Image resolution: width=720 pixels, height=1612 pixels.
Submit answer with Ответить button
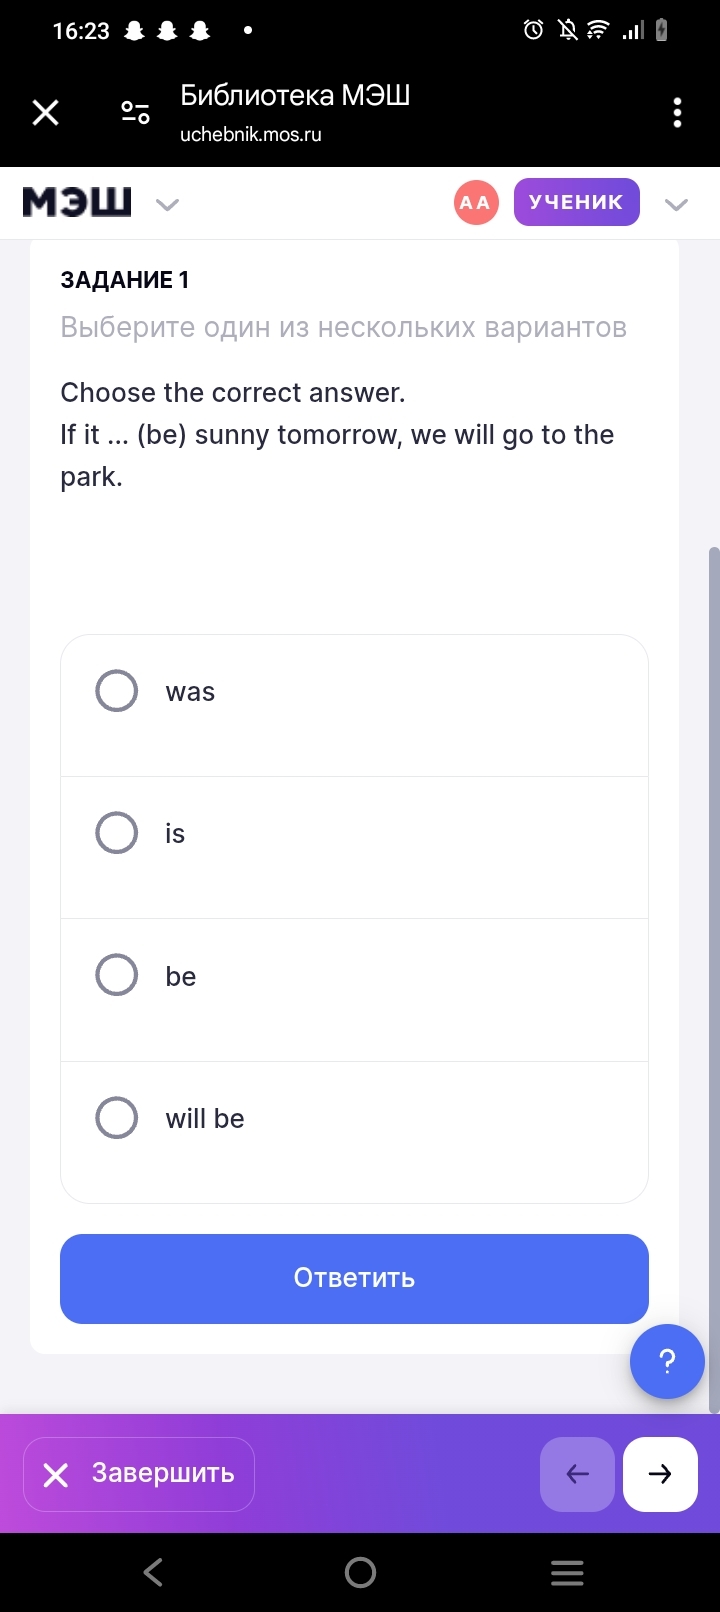pos(354,1278)
